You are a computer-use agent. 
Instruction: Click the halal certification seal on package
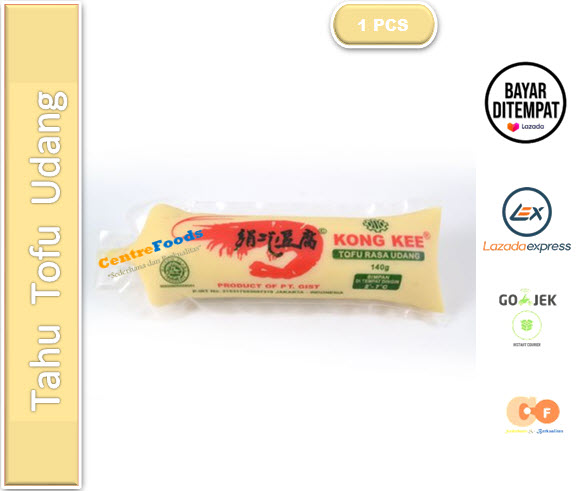coord(174,270)
